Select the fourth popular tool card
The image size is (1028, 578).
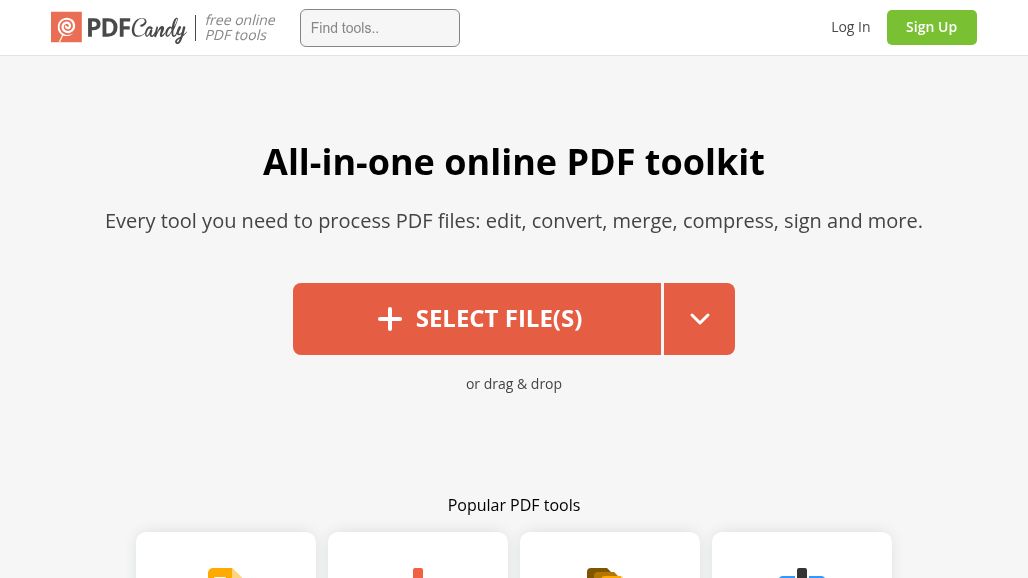click(802, 555)
